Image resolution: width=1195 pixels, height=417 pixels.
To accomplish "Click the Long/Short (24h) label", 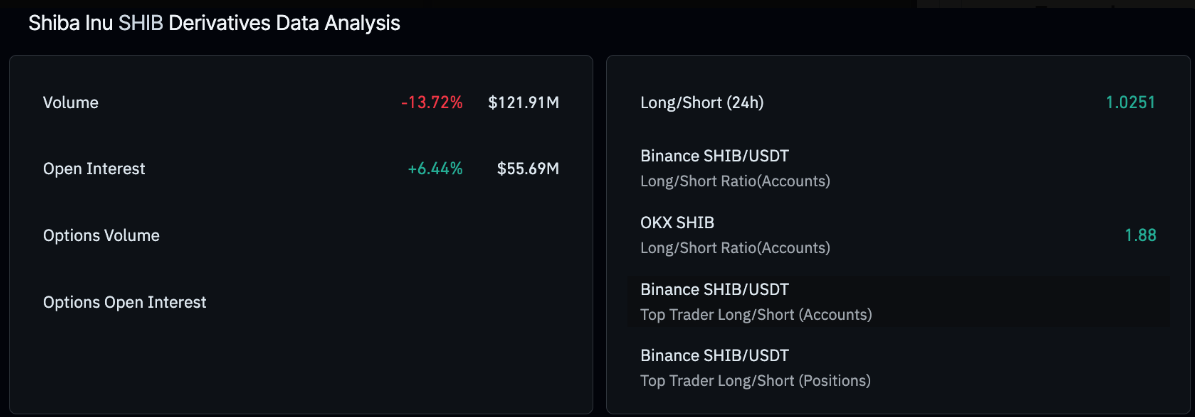I will (702, 102).
